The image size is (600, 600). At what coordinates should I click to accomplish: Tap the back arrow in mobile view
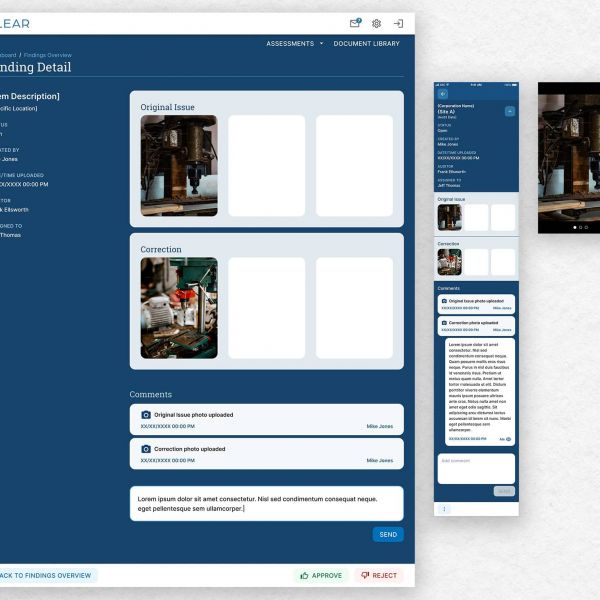coord(443,93)
